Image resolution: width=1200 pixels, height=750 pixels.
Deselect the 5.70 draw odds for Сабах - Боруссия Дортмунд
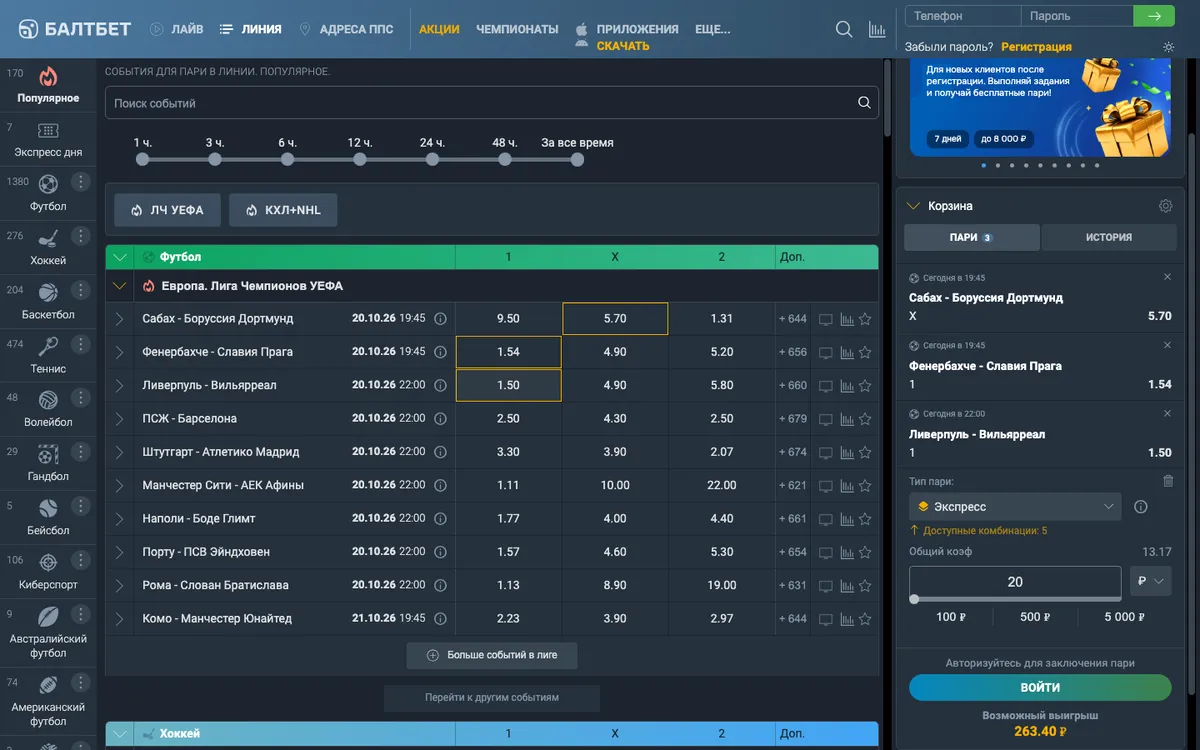pyautogui.click(x=615, y=319)
